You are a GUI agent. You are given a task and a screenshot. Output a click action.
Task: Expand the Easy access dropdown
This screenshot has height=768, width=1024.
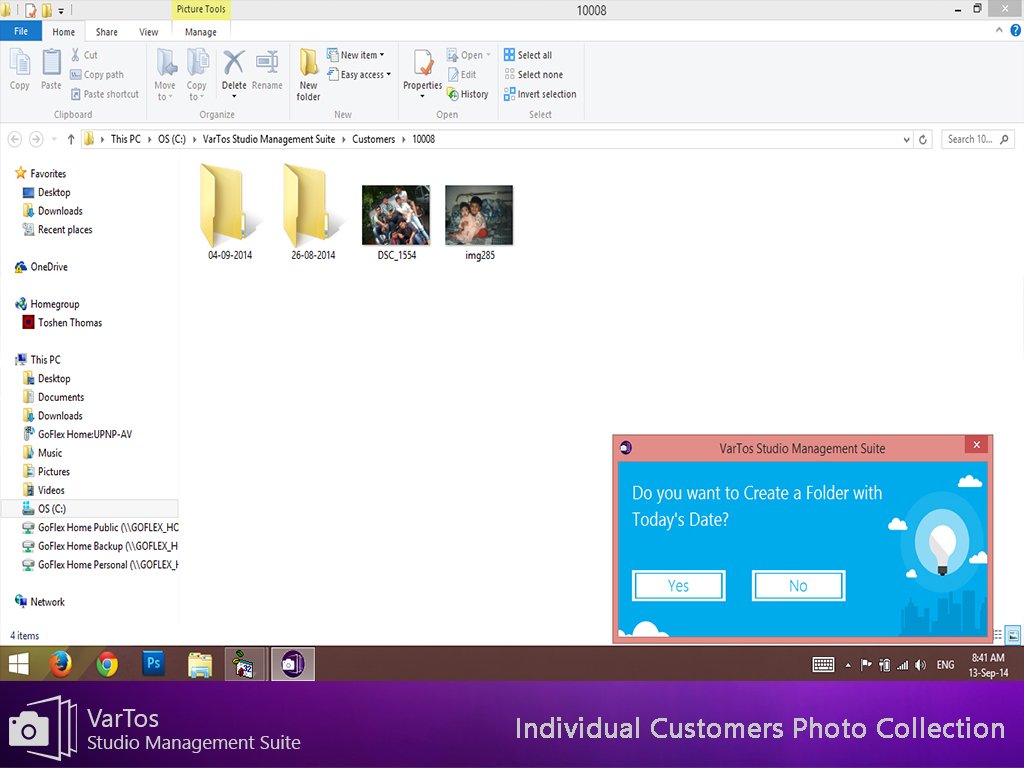coord(389,74)
